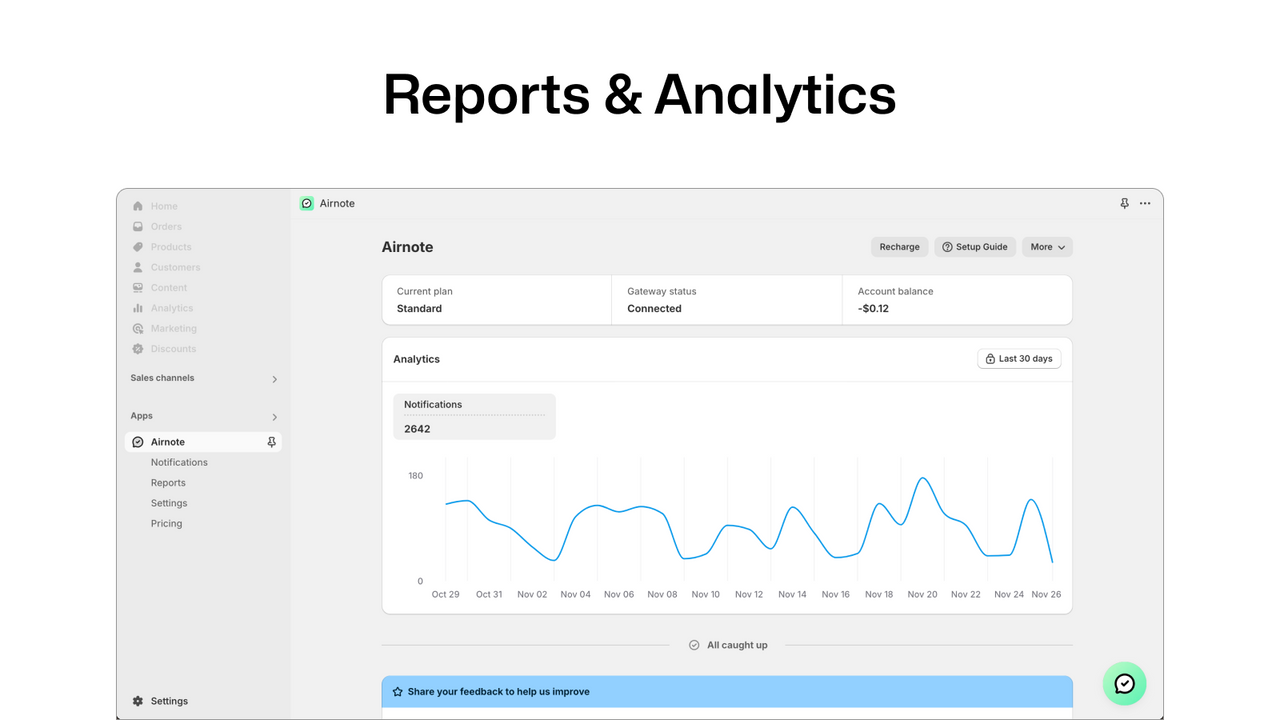Screen dimensions: 1280x720
Task: Click the Recharge button
Action: 898,247
